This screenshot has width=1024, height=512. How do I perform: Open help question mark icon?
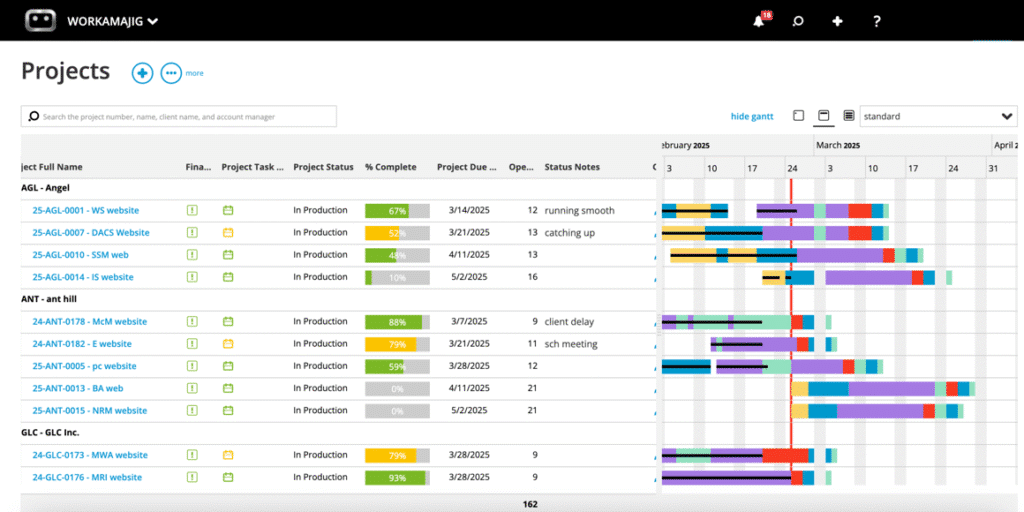[877, 21]
